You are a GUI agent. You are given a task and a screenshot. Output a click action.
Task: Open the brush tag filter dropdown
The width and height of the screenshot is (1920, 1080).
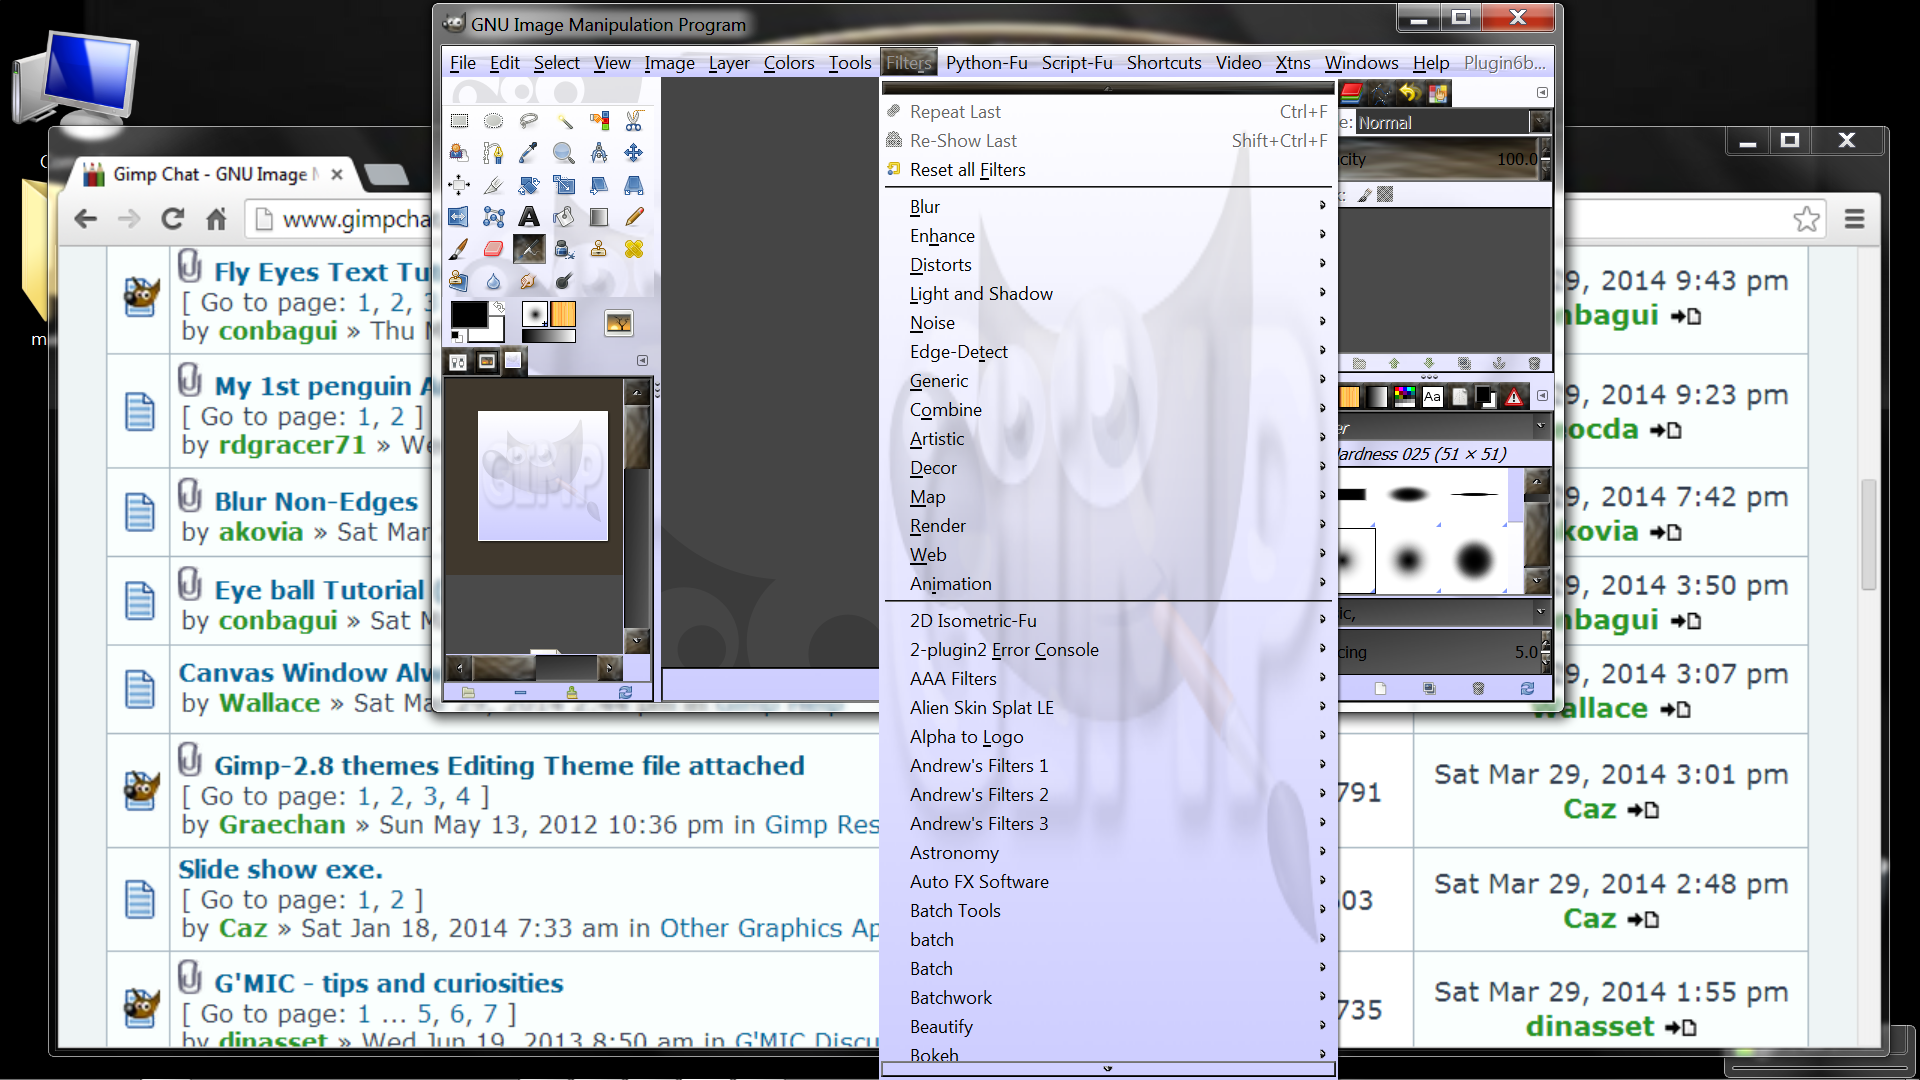coord(1540,427)
